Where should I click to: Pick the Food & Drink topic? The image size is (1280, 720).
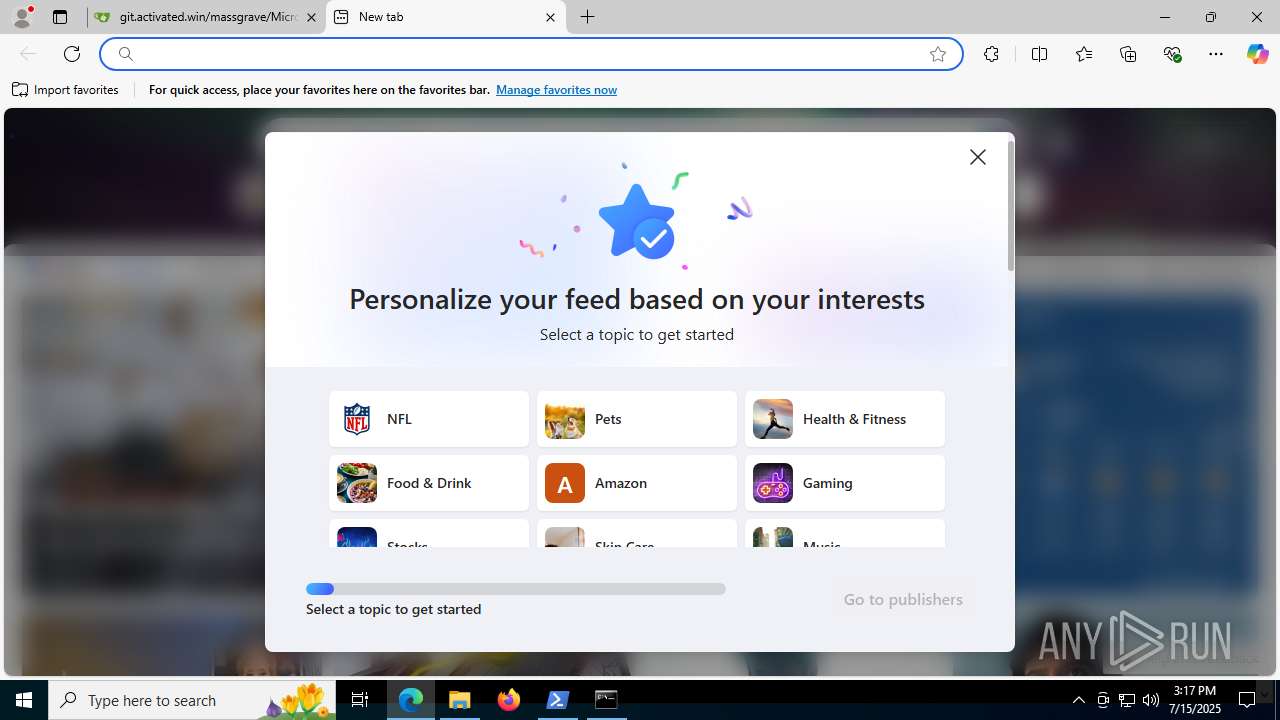(429, 483)
